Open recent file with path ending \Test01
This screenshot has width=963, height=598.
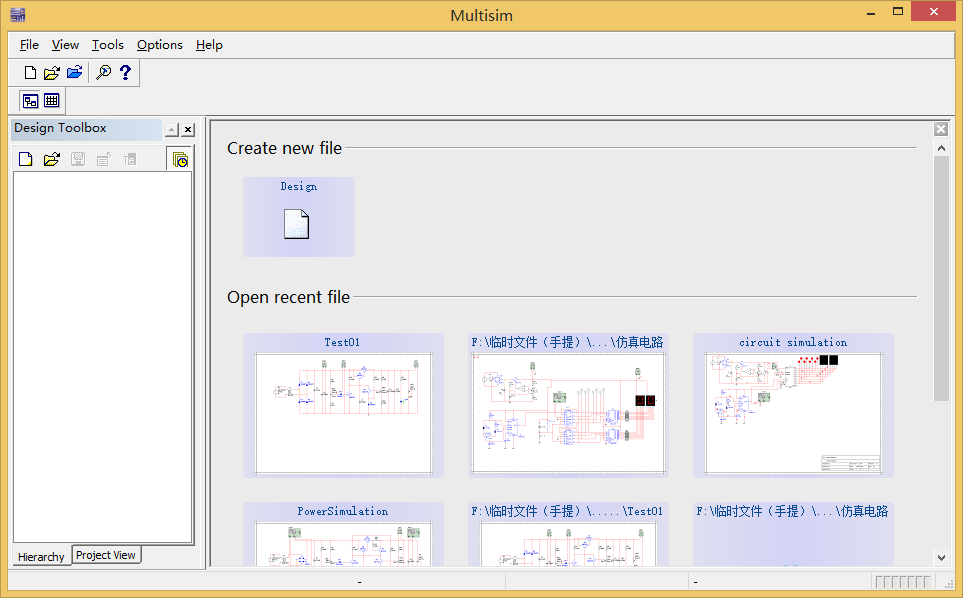point(568,534)
